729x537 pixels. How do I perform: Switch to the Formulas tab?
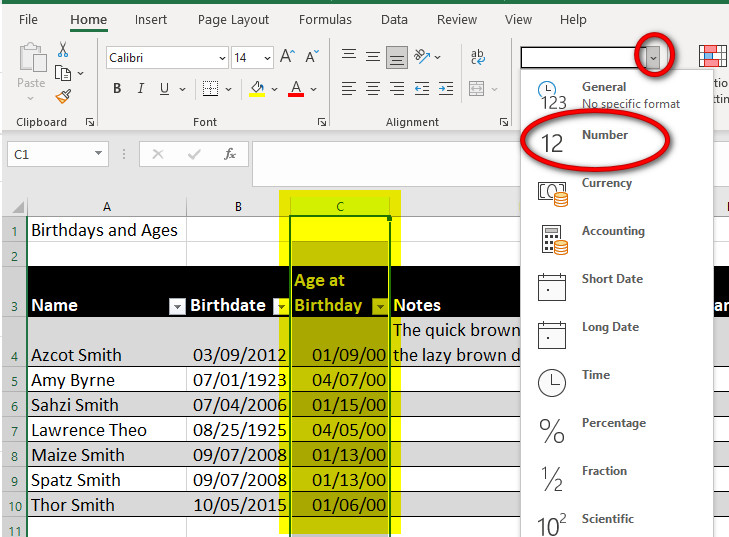325,19
